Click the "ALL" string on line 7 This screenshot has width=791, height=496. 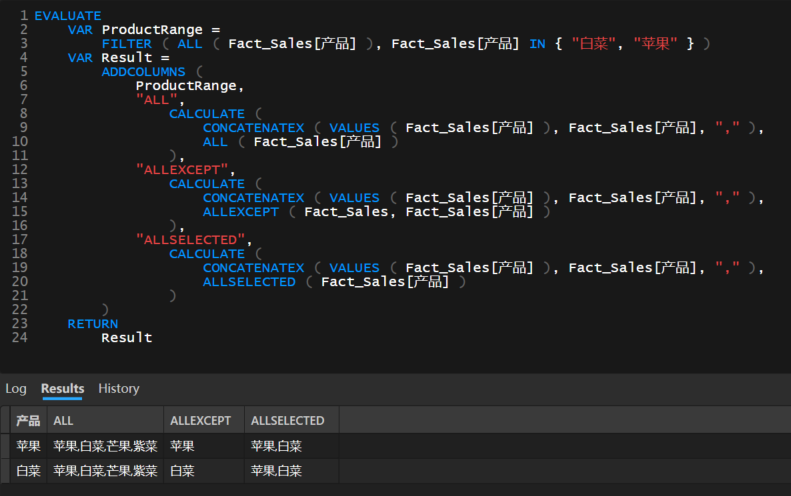(156, 100)
